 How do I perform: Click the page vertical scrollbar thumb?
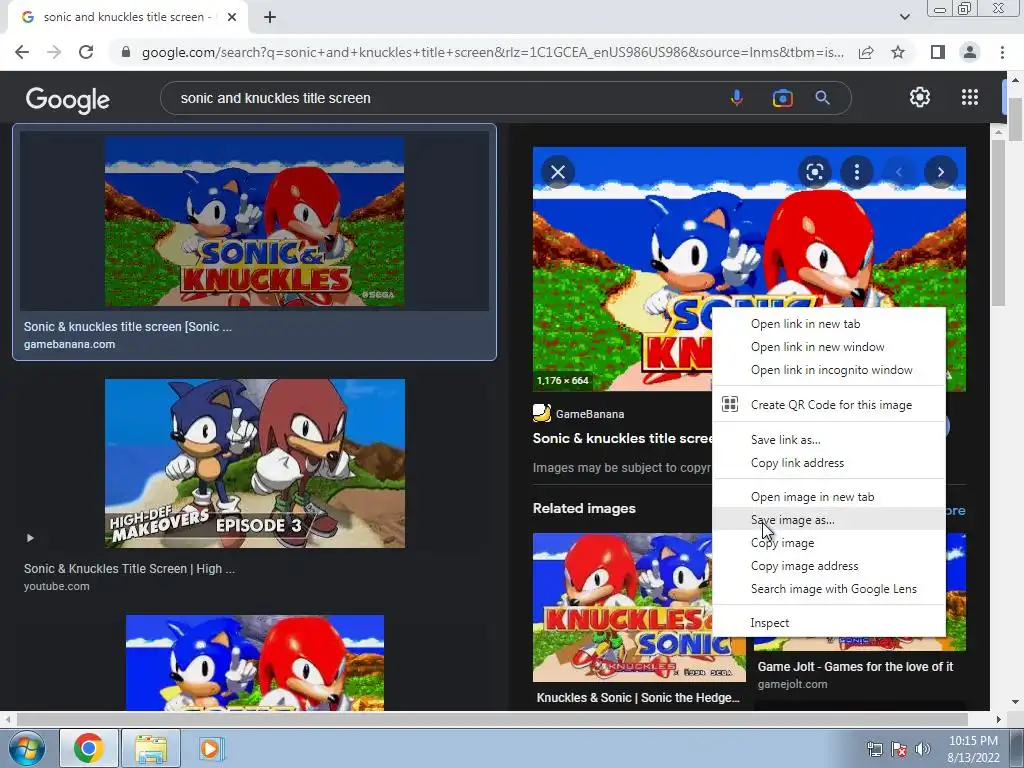1016,120
